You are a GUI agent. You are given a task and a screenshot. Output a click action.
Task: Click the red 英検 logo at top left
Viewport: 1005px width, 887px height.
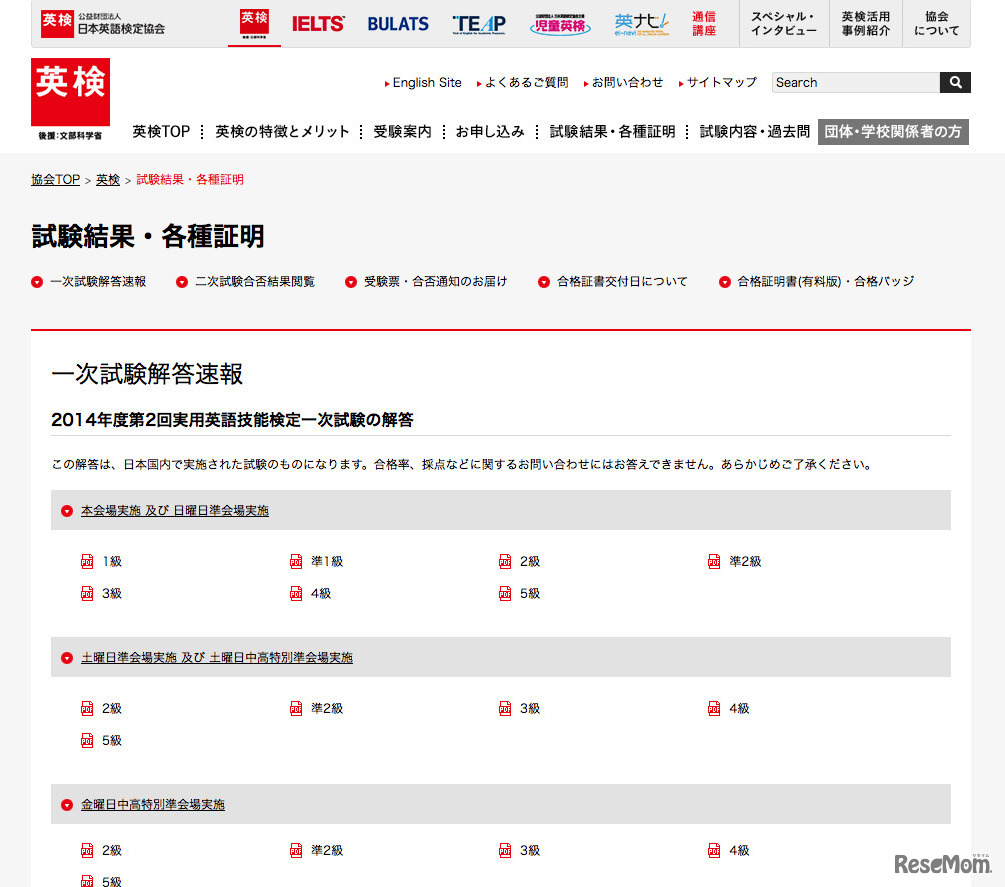coord(70,90)
